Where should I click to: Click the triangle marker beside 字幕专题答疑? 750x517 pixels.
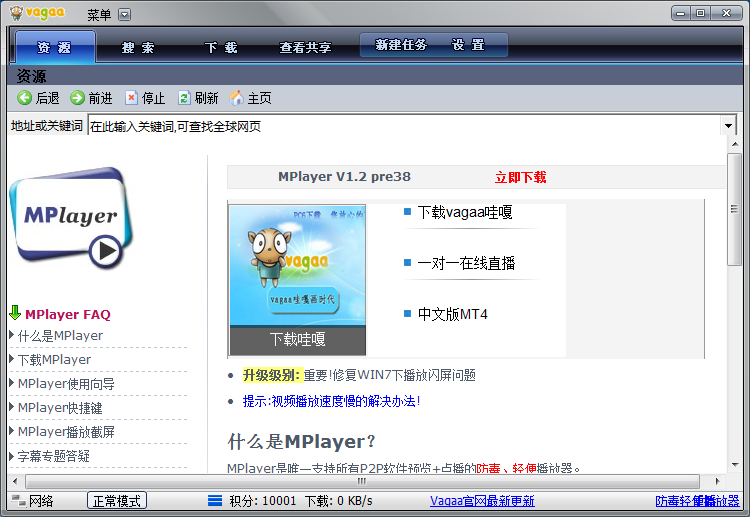(x=11, y=455)
